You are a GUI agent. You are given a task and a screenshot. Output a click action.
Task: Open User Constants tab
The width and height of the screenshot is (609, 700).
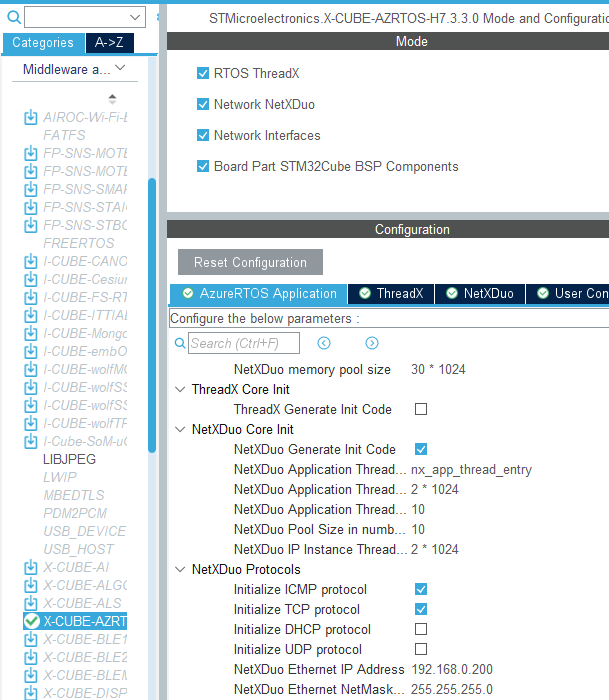[x=568, y=294]
